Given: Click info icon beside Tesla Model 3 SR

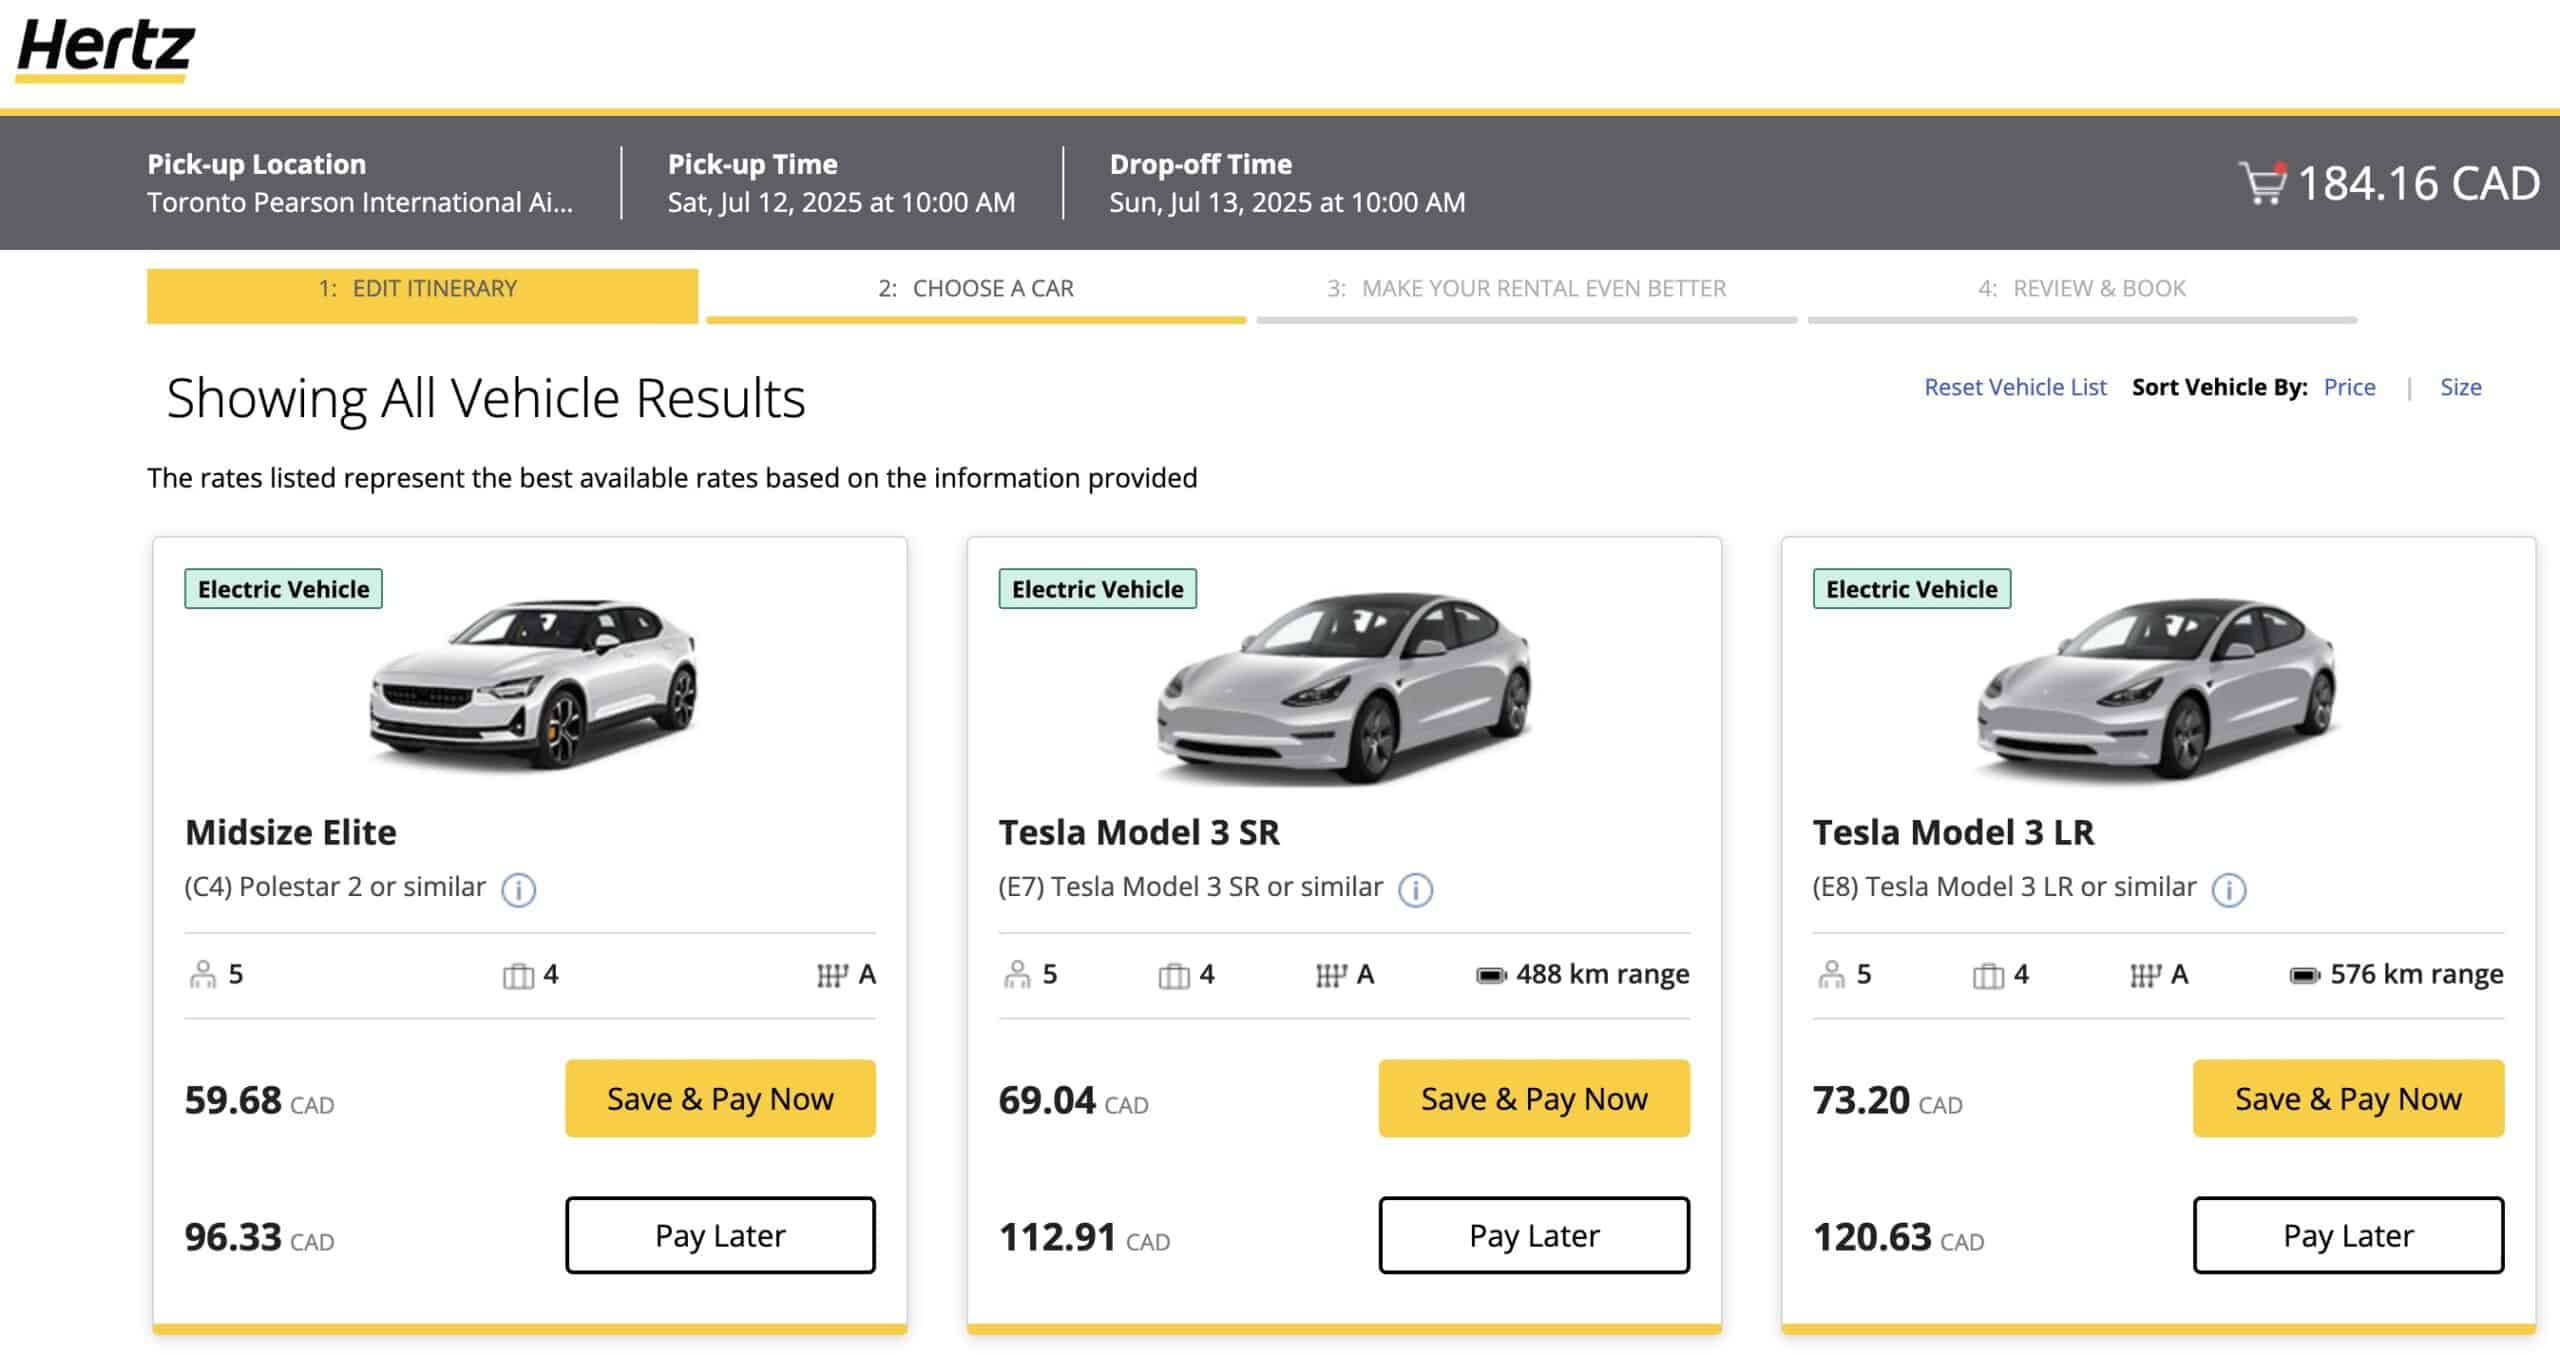Looking at the screenshot, I should point(1415,889).
